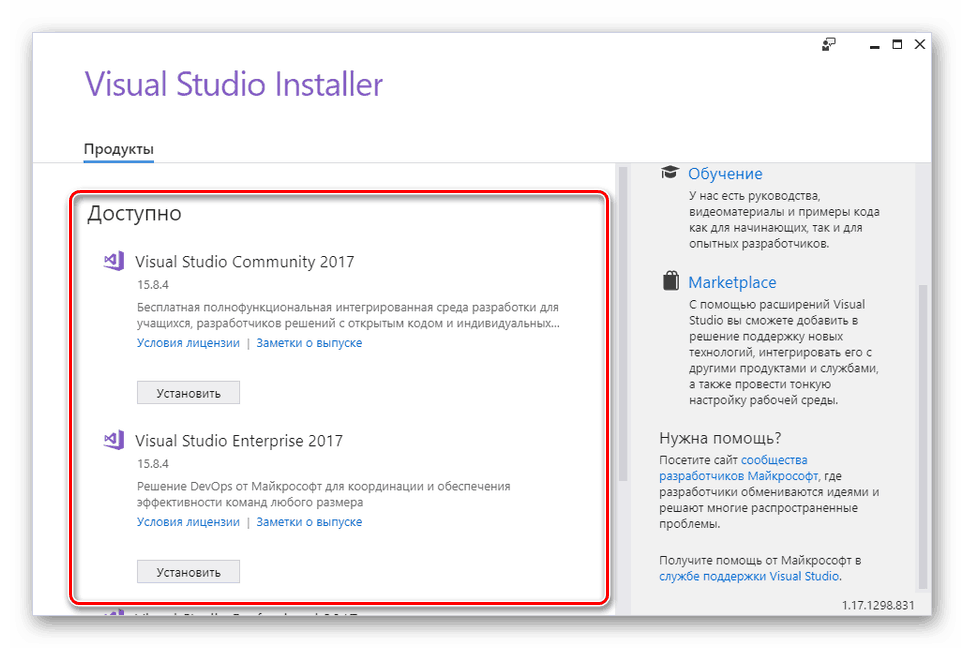Switch to the Продукты tab
Screen dimensions: 964x648
tap(118, 149)
